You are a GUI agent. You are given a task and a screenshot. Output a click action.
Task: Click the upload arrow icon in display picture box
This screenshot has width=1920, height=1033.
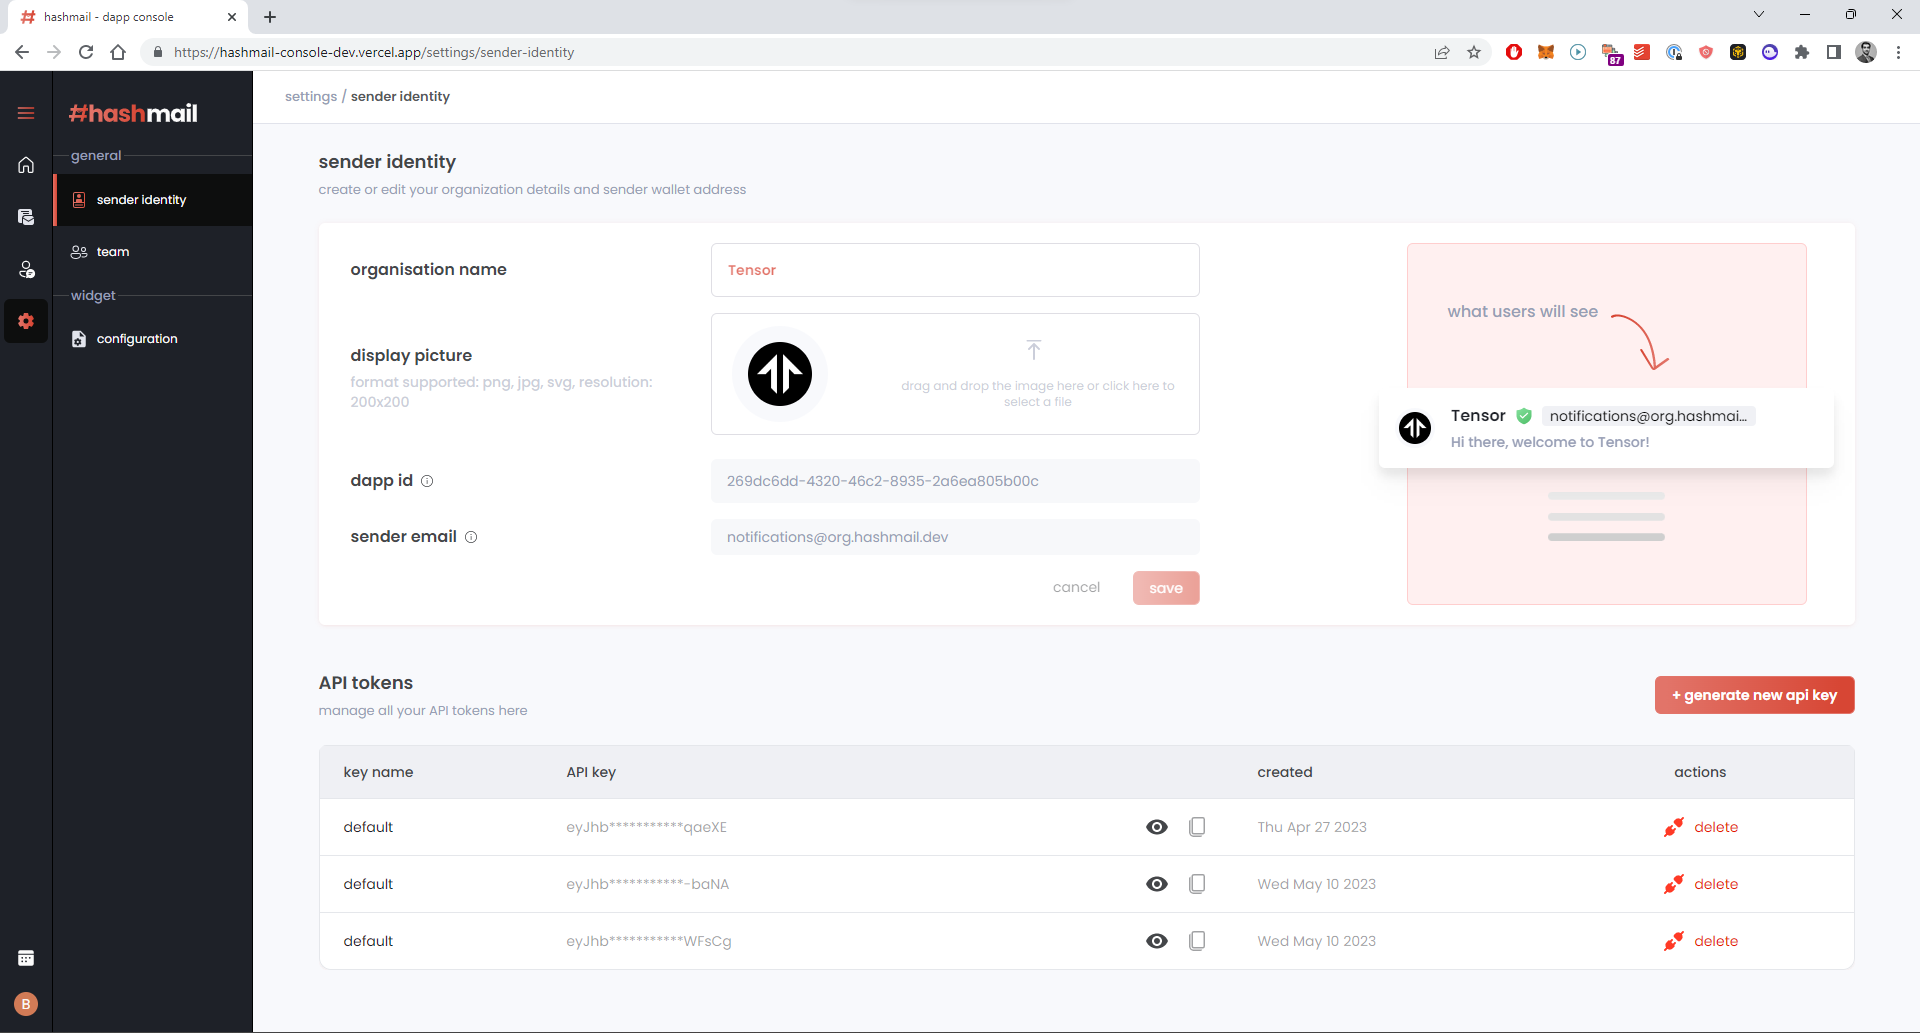[1034, 350]
